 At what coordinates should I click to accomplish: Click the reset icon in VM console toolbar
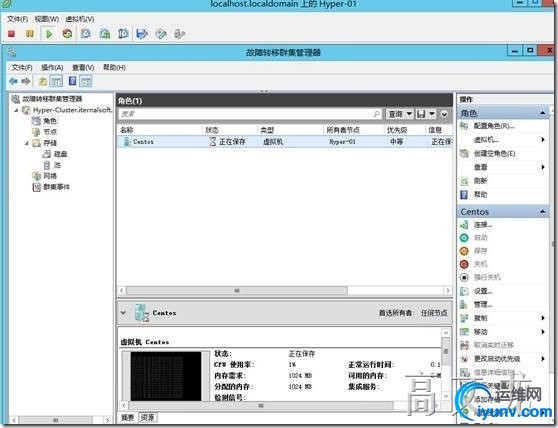[67, 34]
